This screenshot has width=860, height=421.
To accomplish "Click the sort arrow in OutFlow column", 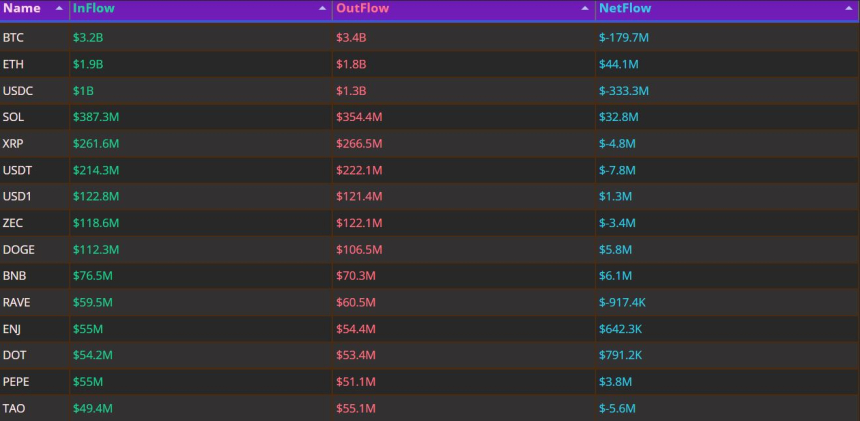I will tap(585, 8).
